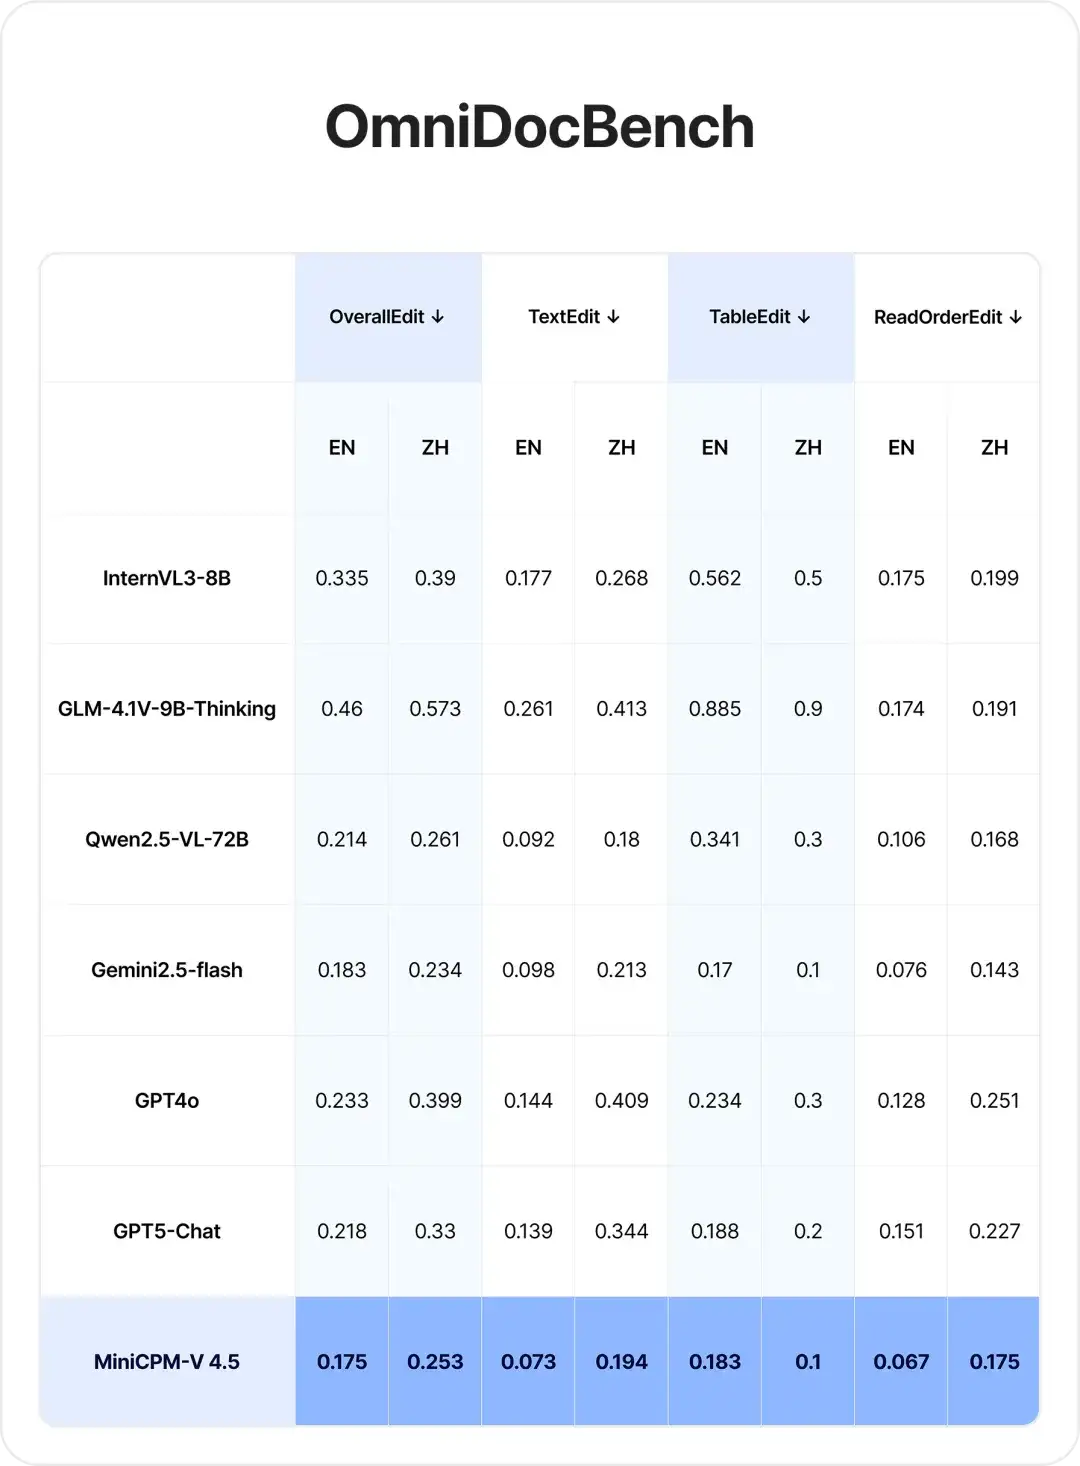Image resolution: width=1080 pixels, height=1466 pixels.
Task: Select the InternVL3-8B row label
Action: [x=167, y=578]
